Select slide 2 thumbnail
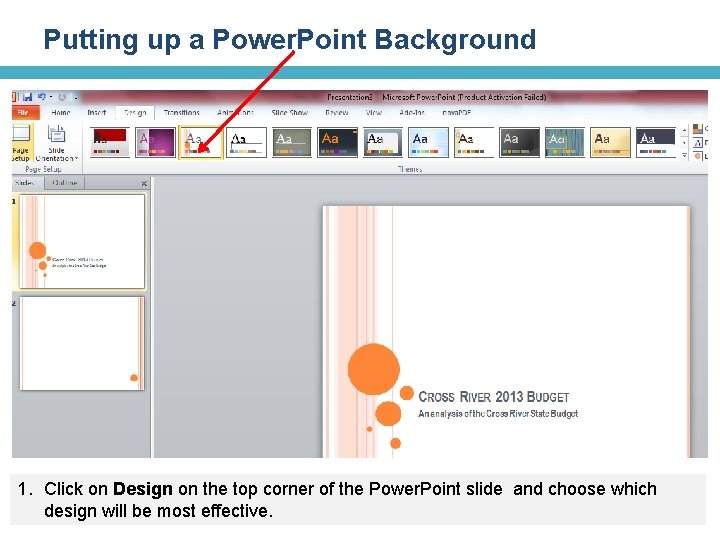This screenshot has height=540, width=720. coord(83,343)
